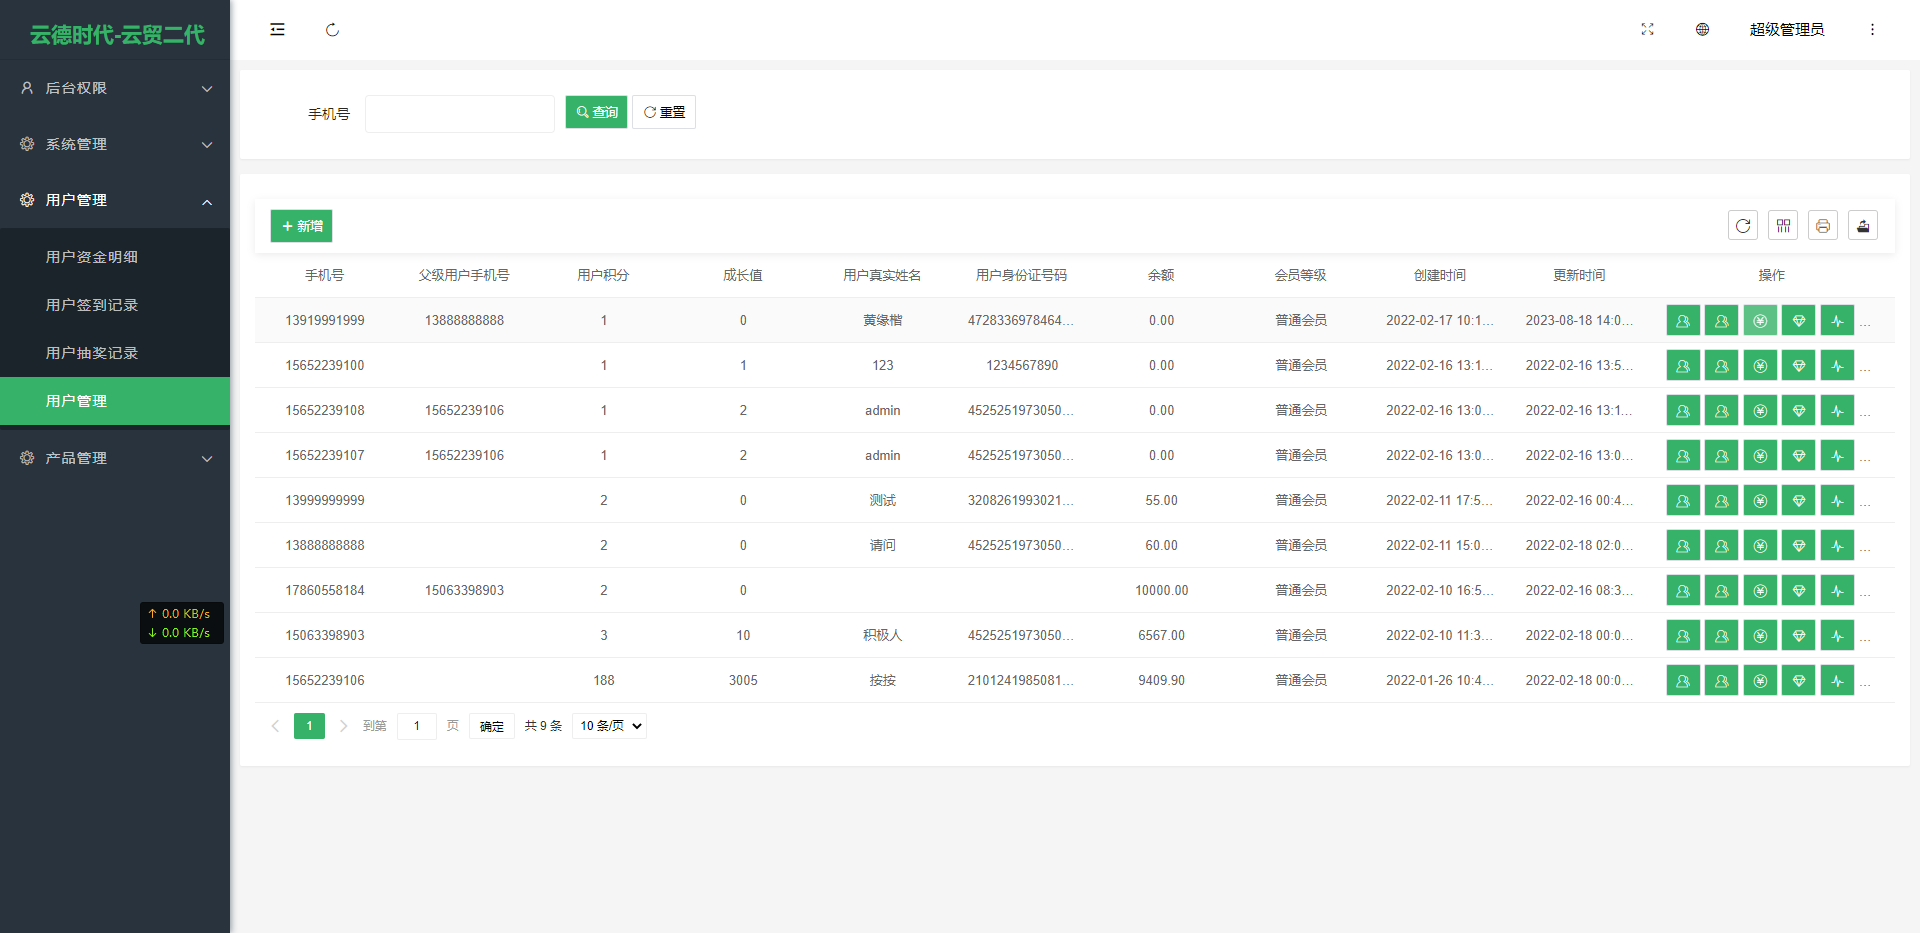Click yen balance icon for 13919991999
The width and height of the screenshot is (1920, 933).
[x=1760, y=321]
